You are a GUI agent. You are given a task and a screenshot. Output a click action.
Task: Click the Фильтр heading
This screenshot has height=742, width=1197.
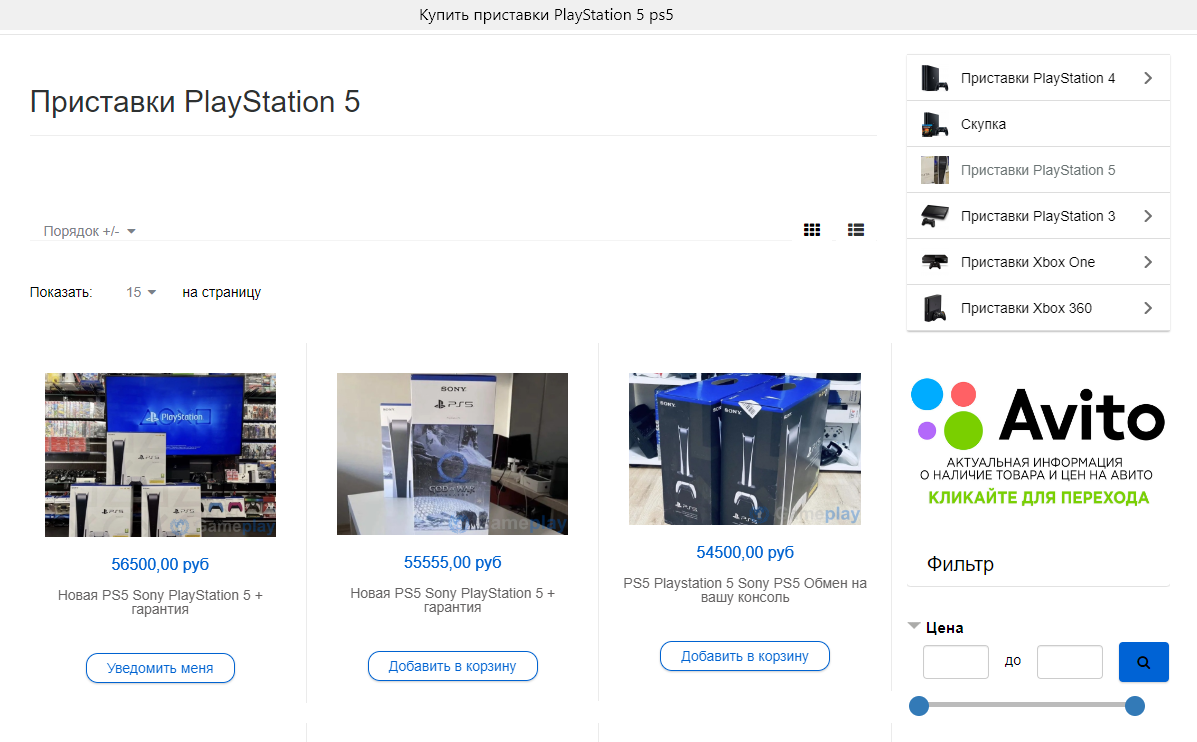960,564
